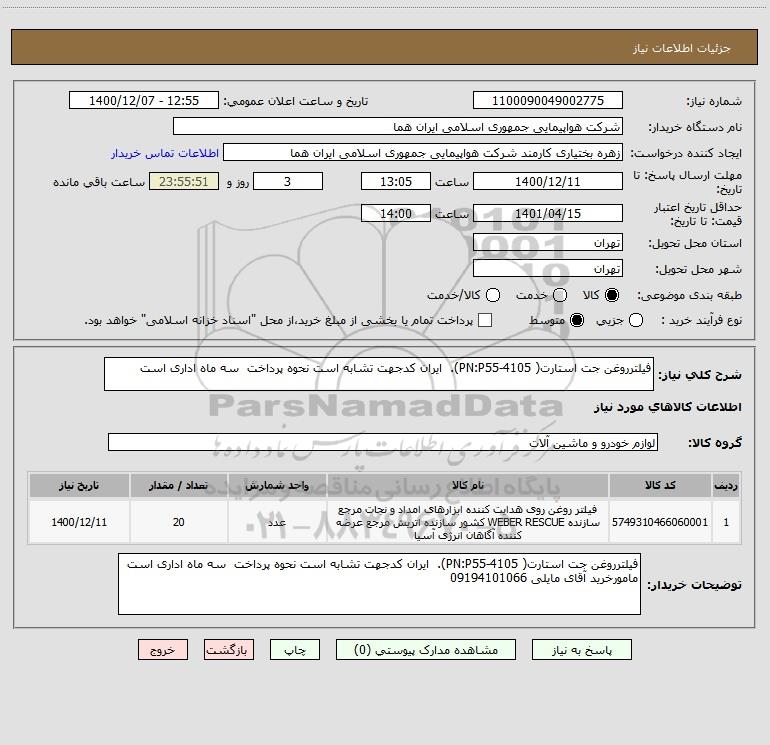Select the کالا radio button

tap(612, 295)
